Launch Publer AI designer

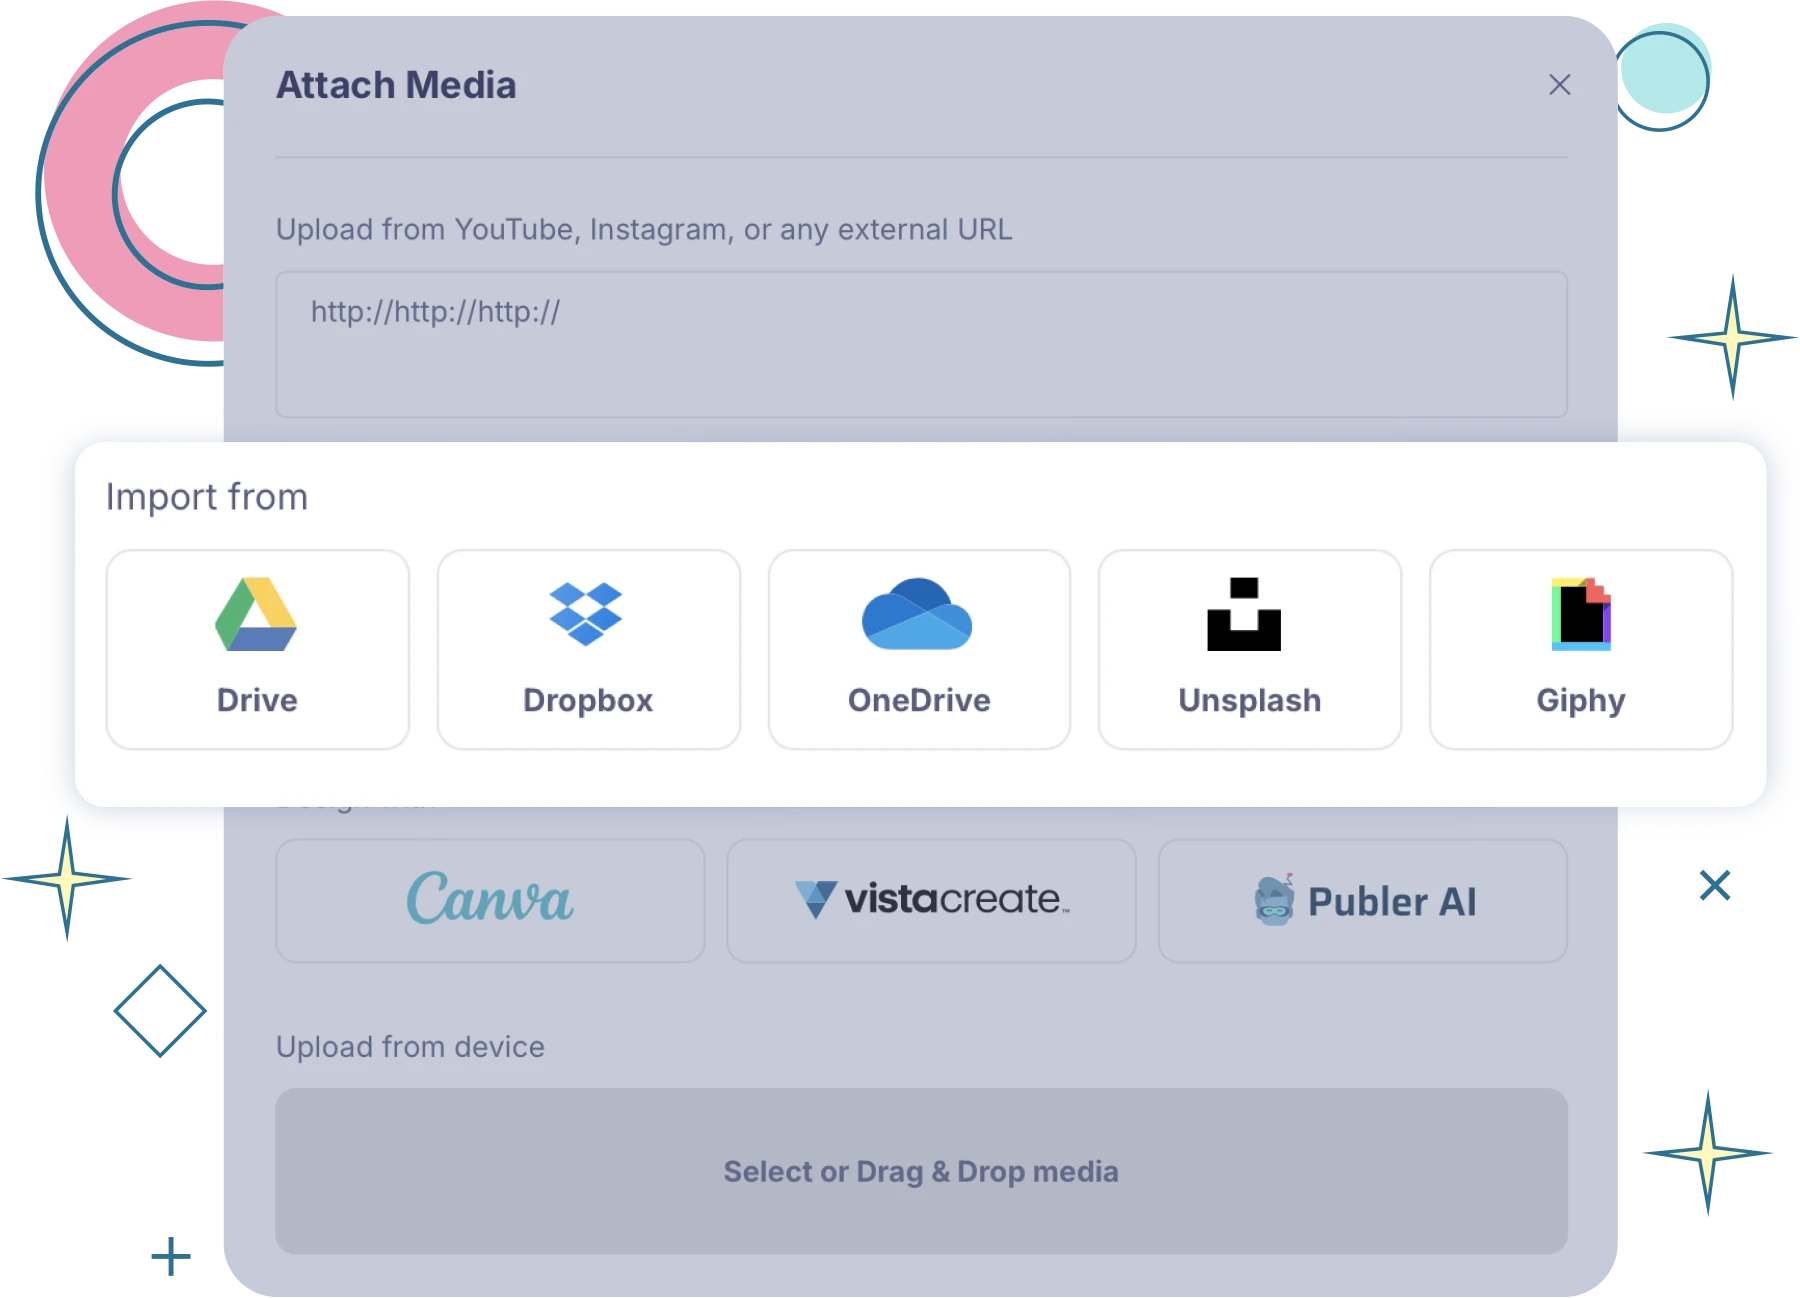pyautogui.click(x=1362, y=900)
